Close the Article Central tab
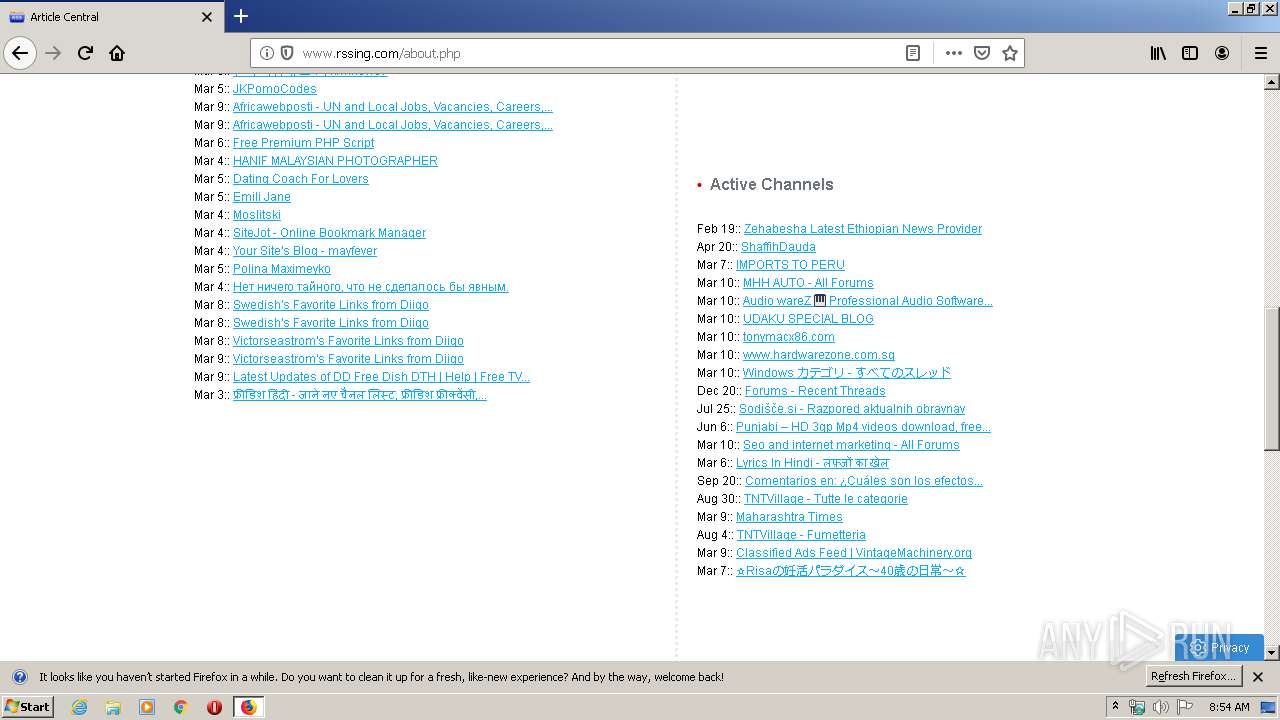 [207, 17]
